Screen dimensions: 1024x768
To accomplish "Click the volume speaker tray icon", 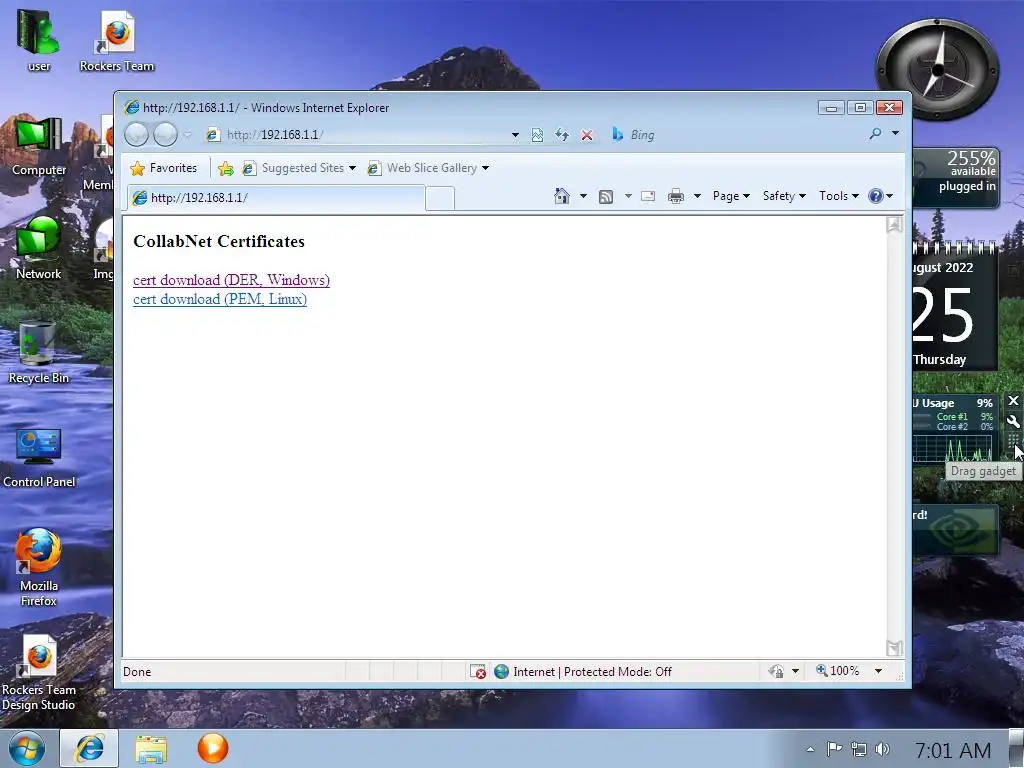I will [x=882, y=749].
